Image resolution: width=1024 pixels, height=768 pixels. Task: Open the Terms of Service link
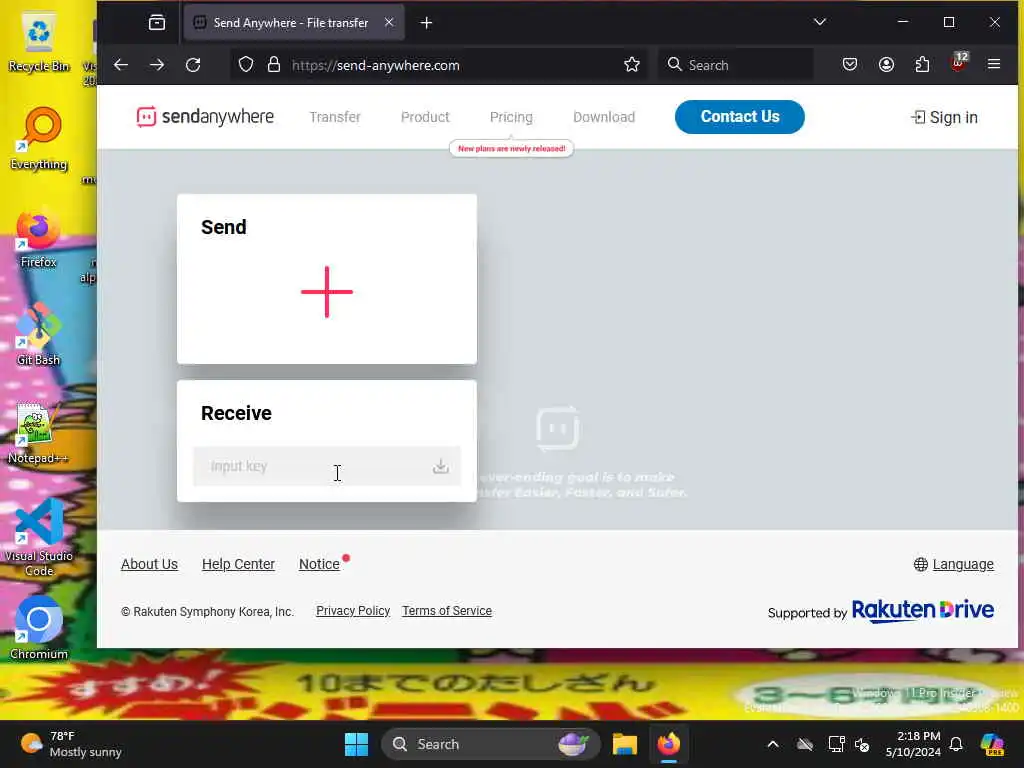point(447,611)
